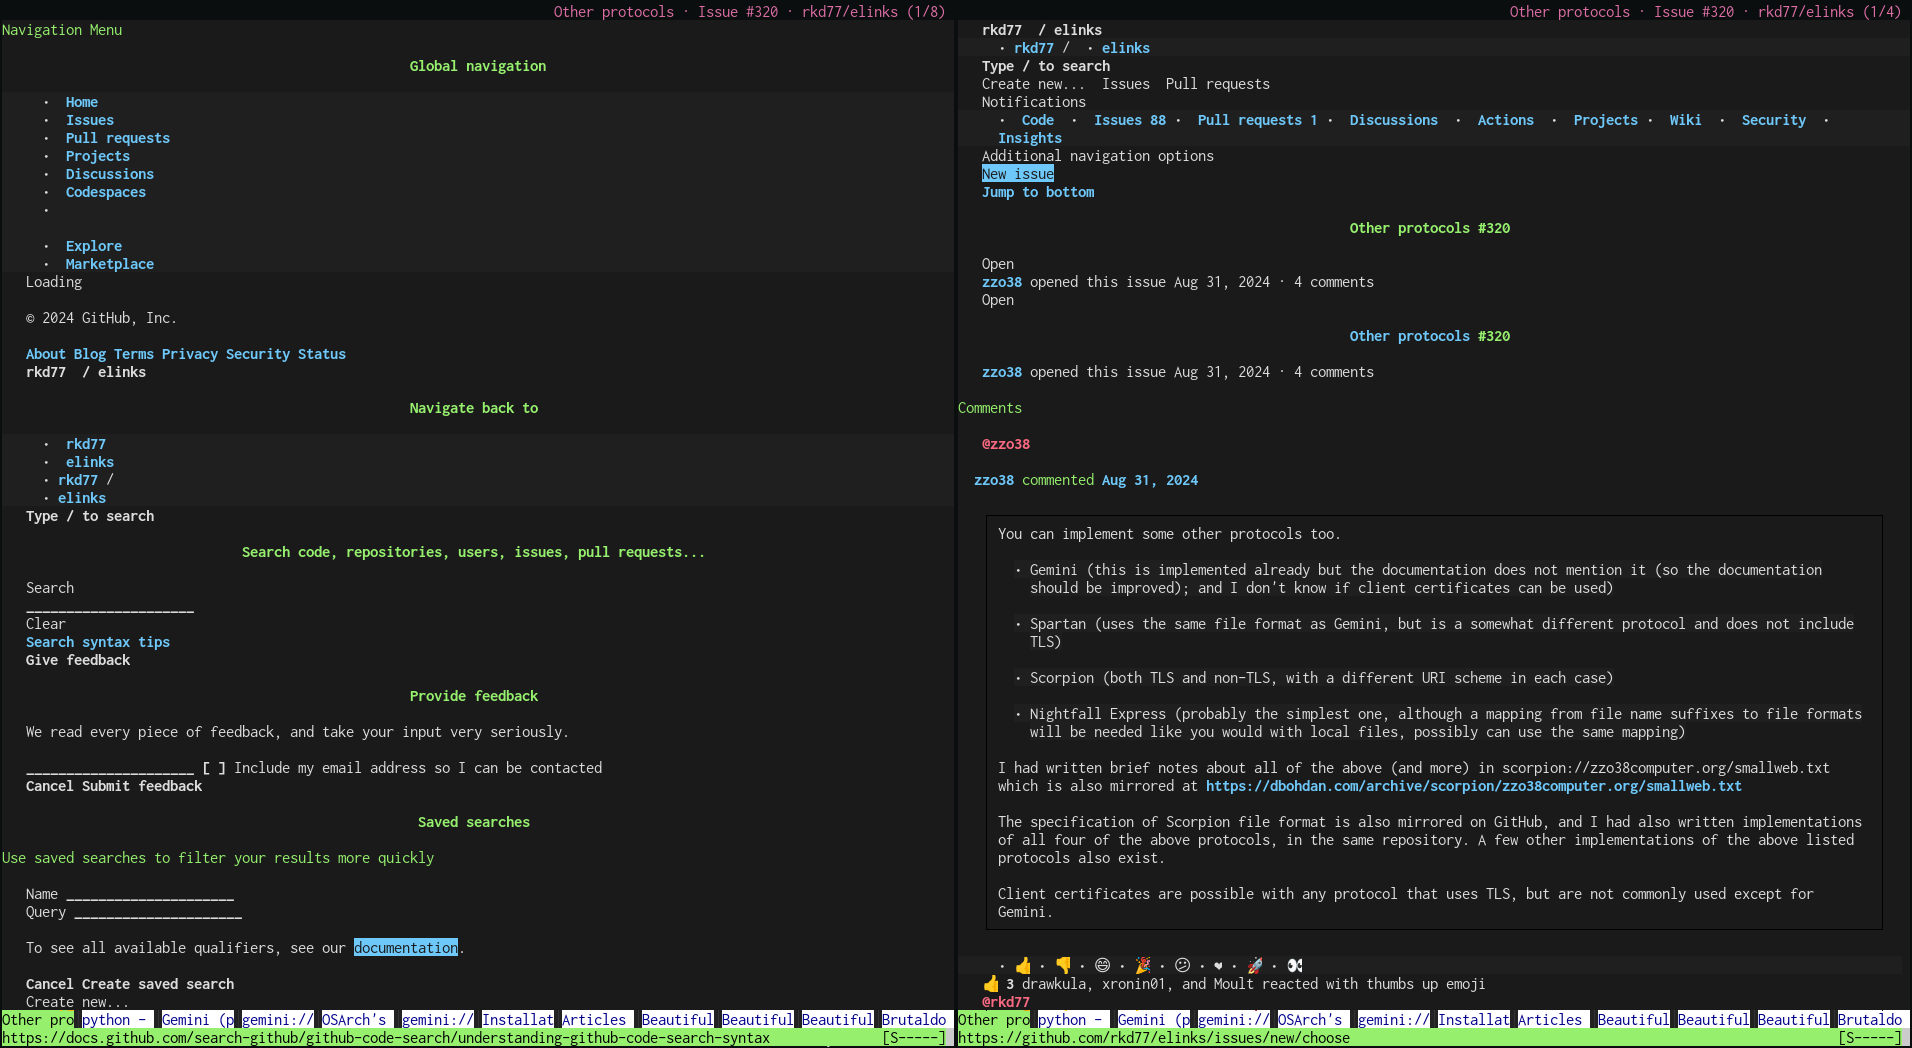
Task: Click the thumbs up emoji with count 3
Action: [991, 984]
